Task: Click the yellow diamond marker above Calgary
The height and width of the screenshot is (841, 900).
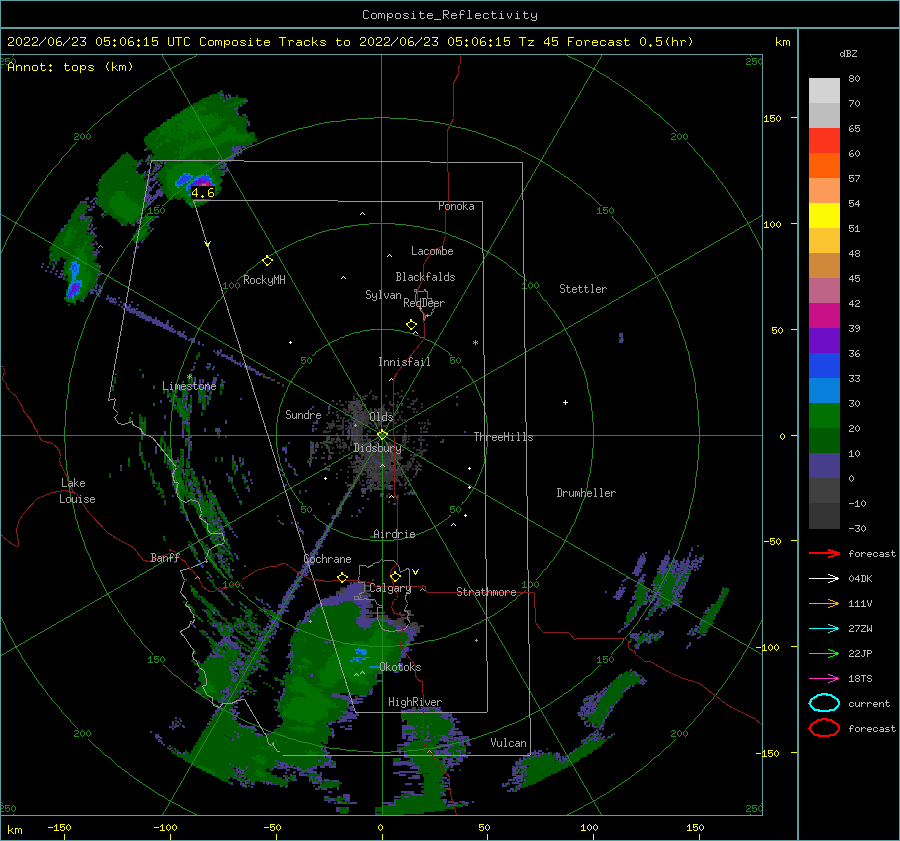Action: pyautogui.click(x=395, y=576)
